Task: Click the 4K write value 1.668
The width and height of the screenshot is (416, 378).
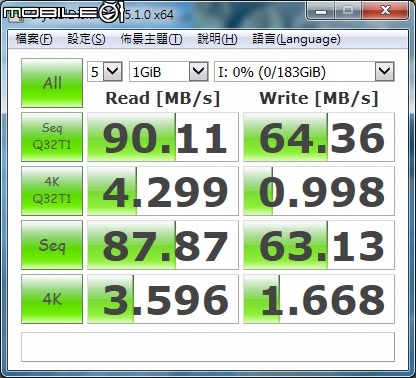Action: pyautogui.click(x=319, y=299)
